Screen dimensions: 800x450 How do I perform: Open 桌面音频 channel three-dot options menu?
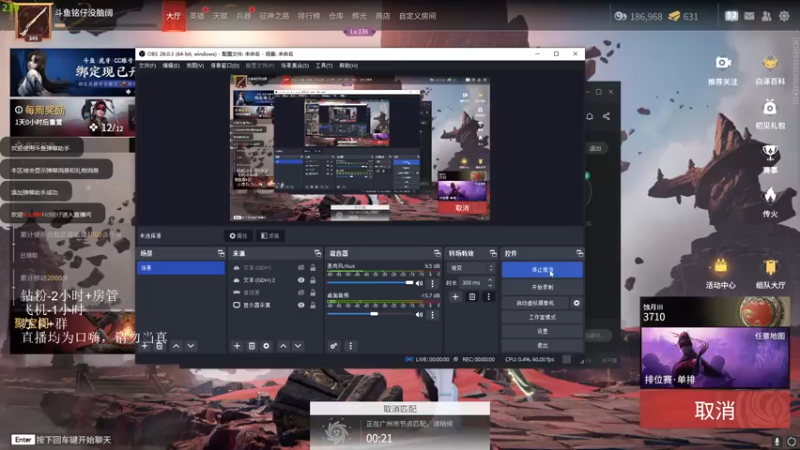[x=433, y=315]
